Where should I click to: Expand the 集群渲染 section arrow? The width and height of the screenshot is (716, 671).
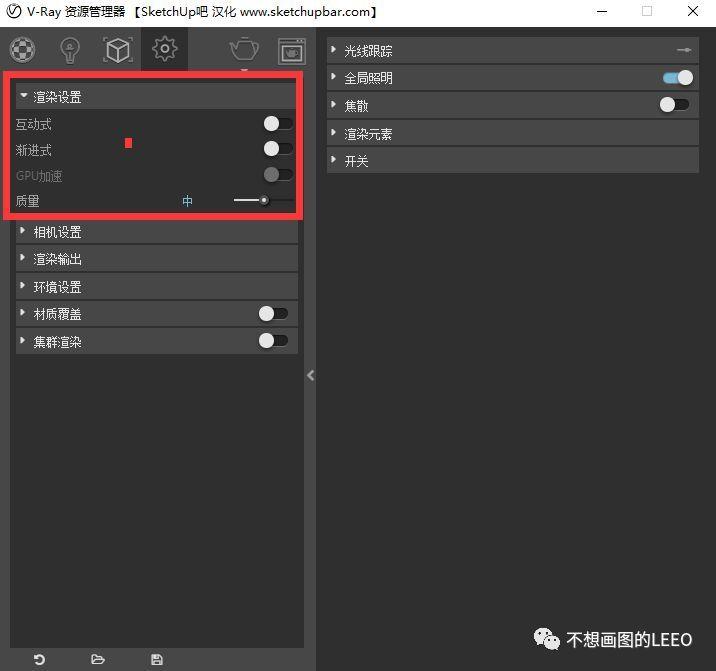tap(22, 341)
